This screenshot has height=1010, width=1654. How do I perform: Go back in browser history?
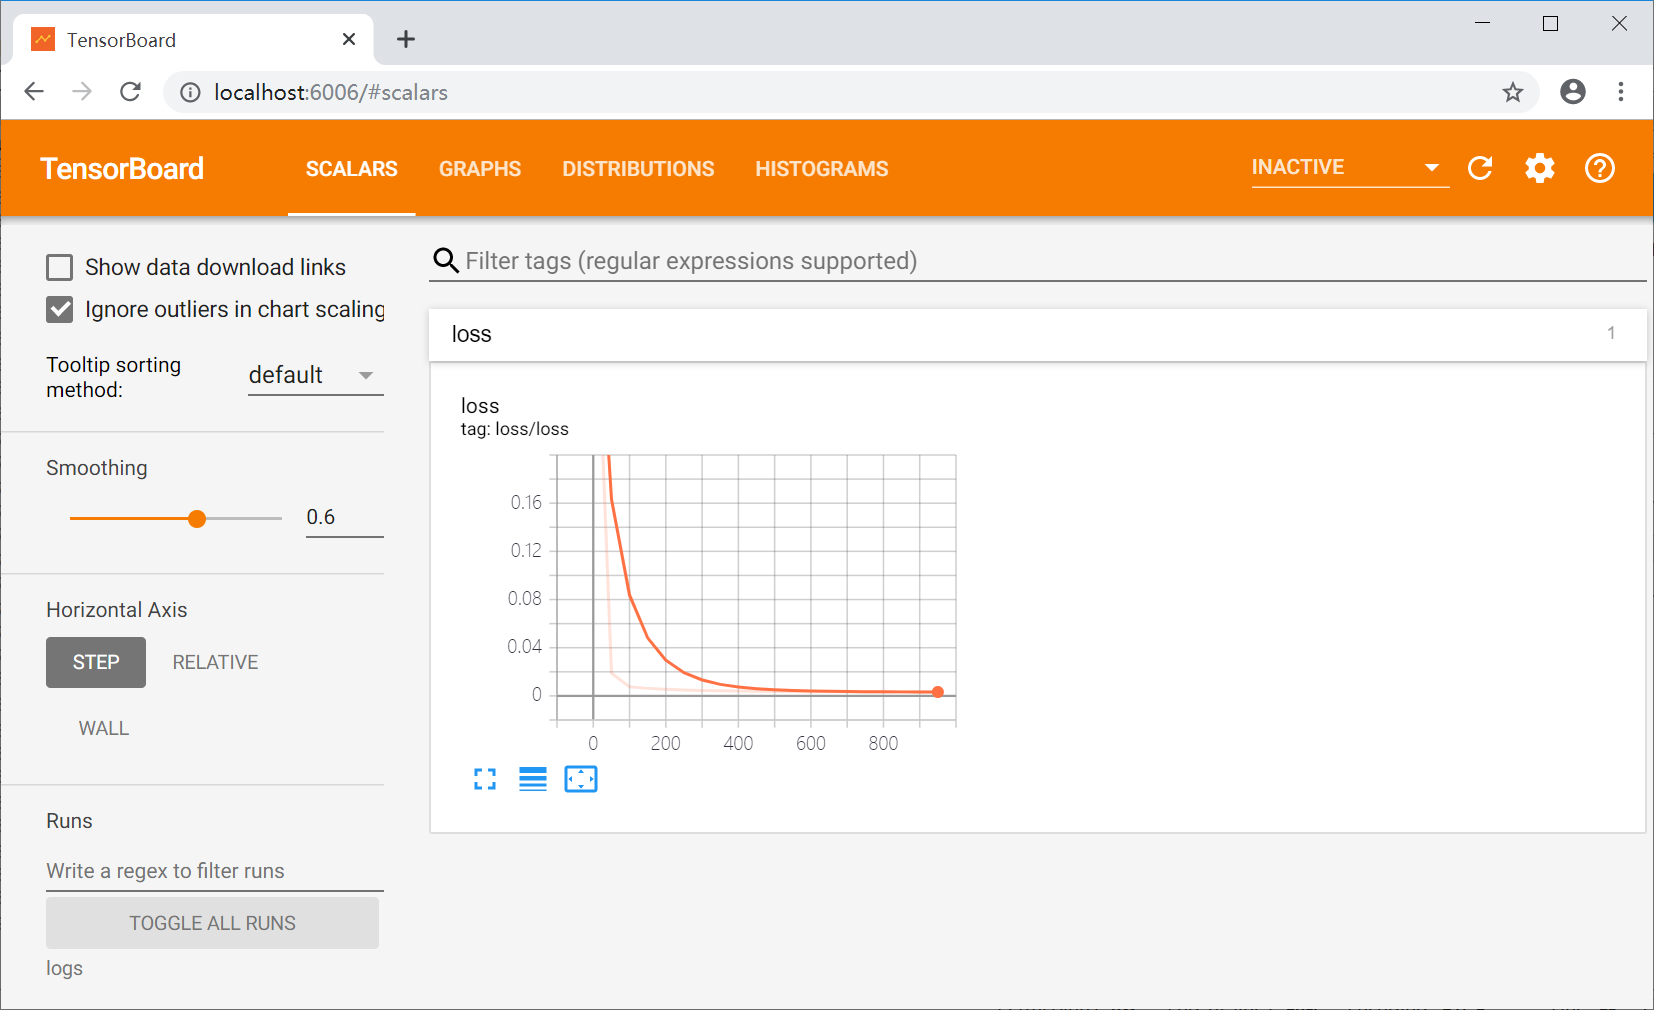click(x=34, y=92)
